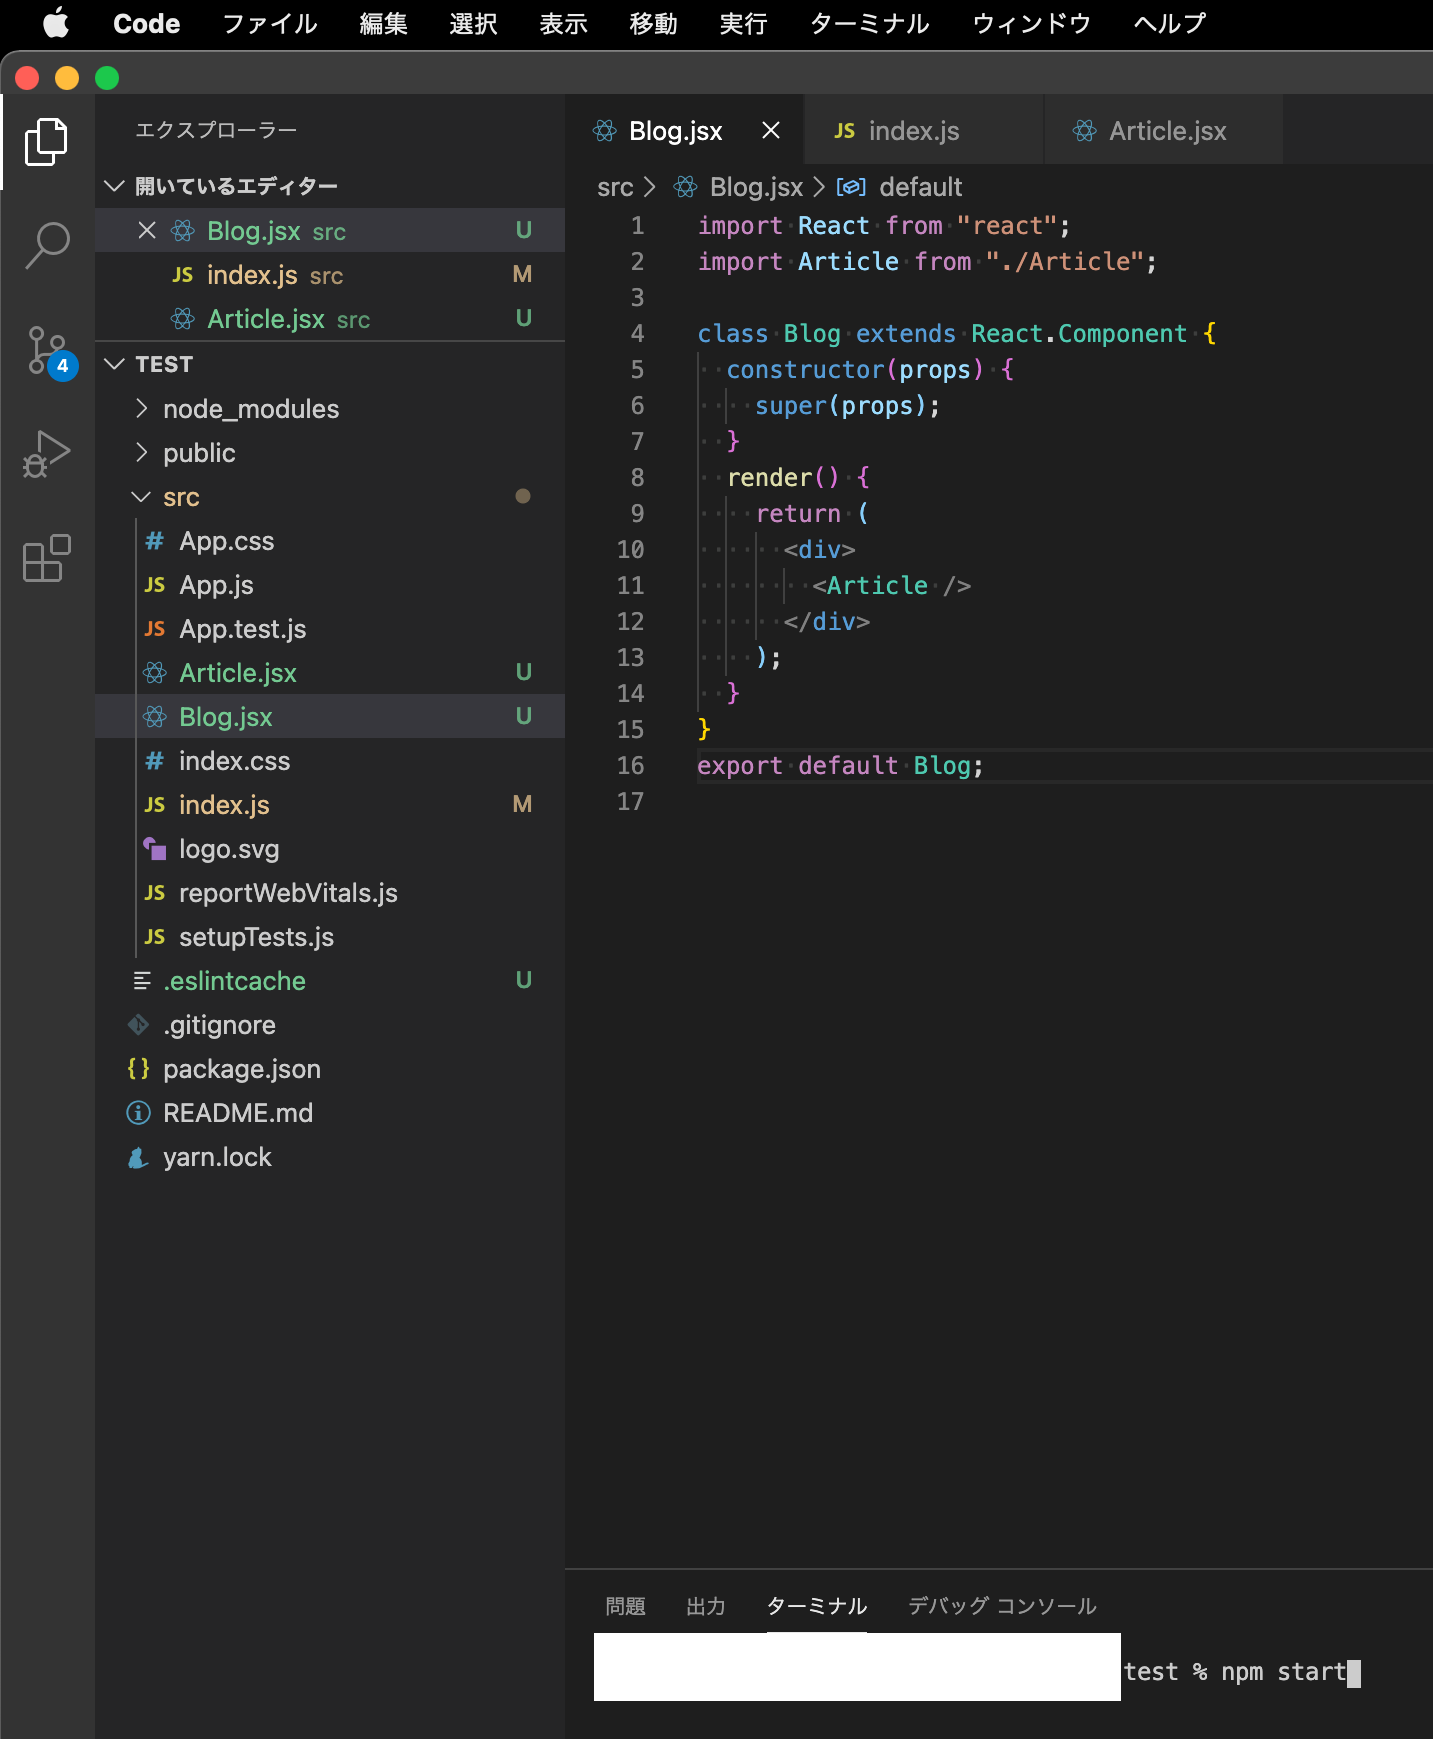Open the 実行 menu
This screenshot has height=1739, width=1433.
744,23
